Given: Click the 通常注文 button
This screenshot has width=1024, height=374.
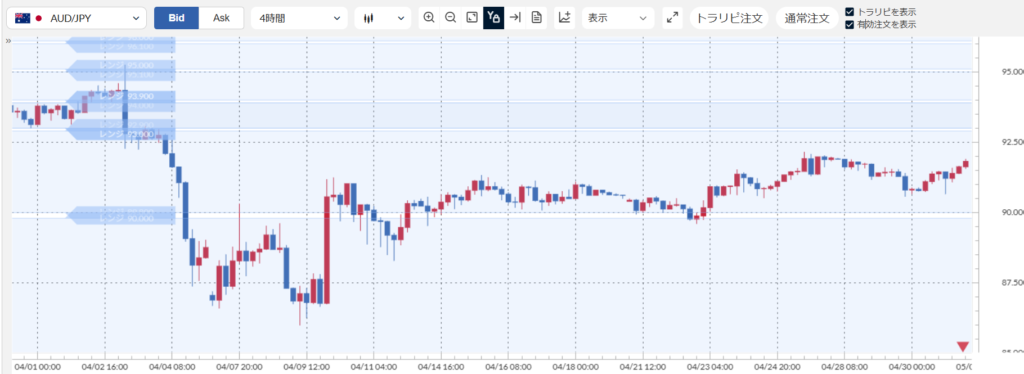Looking at the screenshot, I should (807, 18).
